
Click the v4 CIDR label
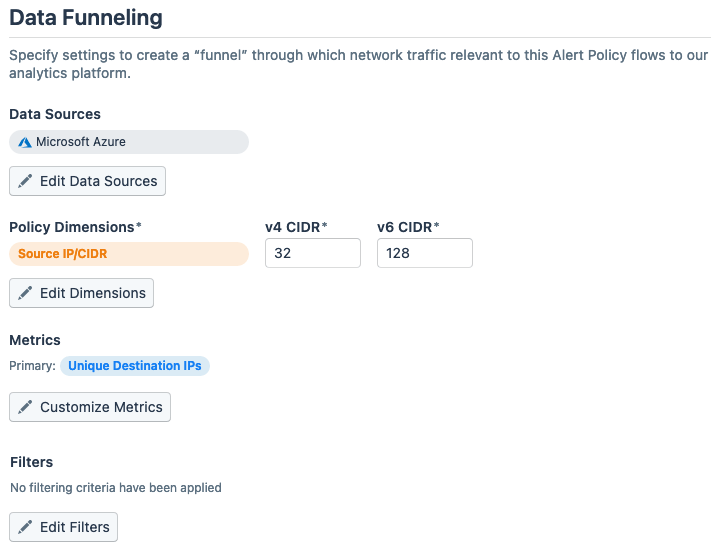pyautogui.click(x=296, y=227)
